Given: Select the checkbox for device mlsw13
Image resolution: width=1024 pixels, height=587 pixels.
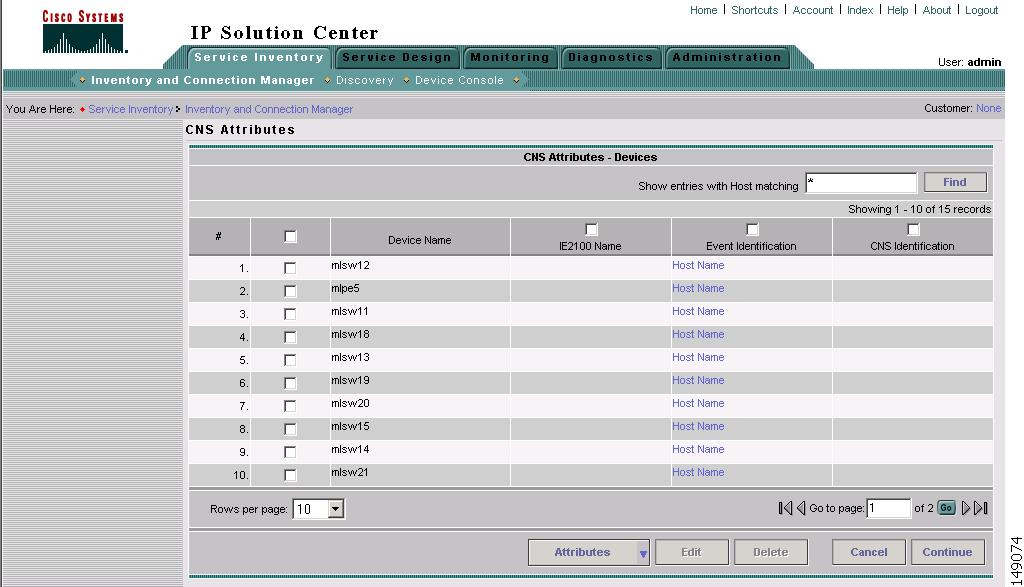Looking at the screenshot, I should (290, 360).
